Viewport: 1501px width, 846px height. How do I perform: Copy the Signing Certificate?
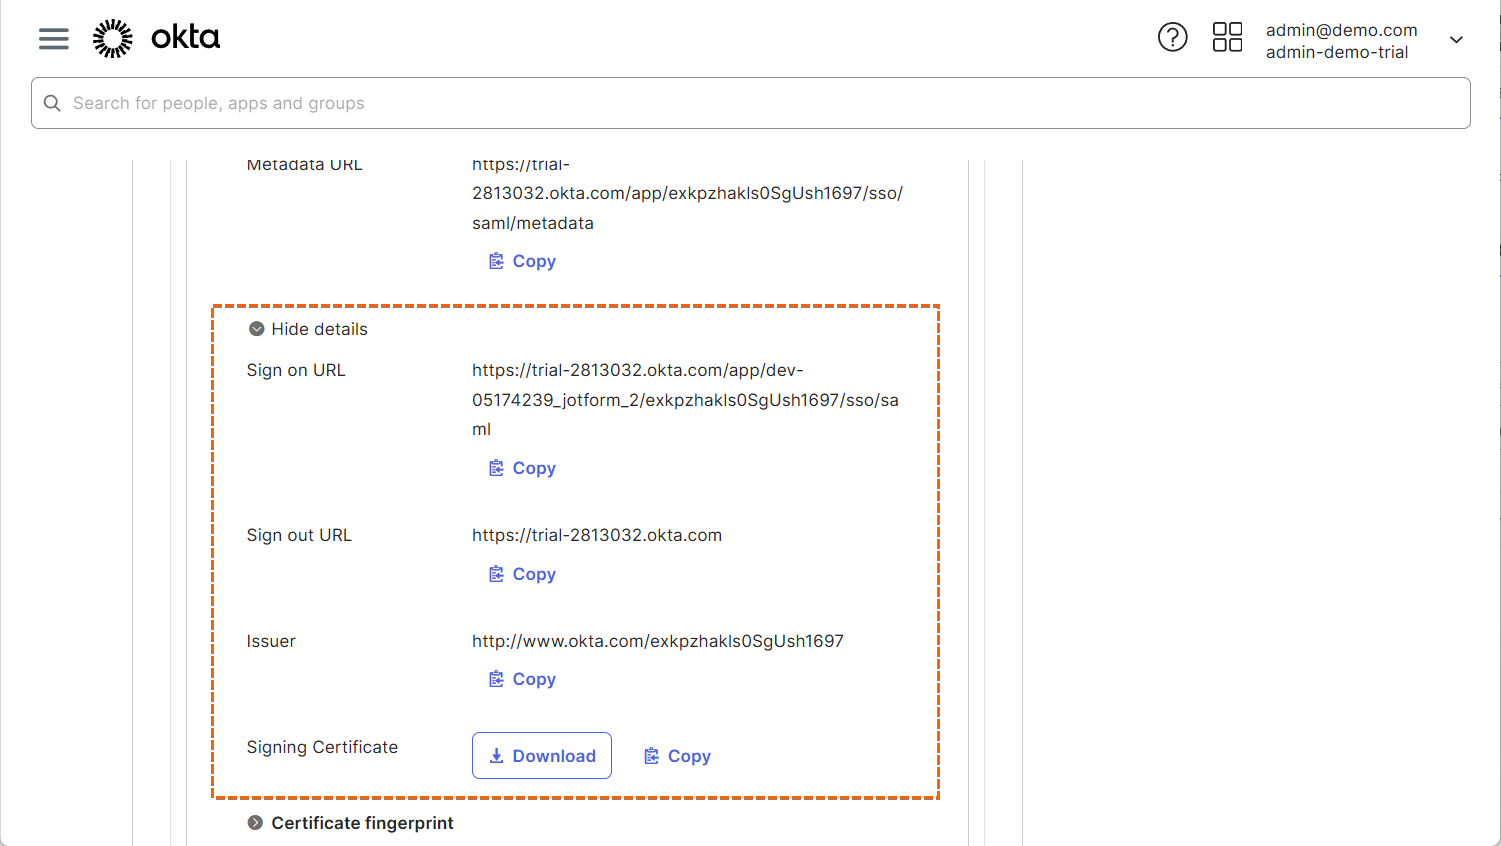click(677, 756)
